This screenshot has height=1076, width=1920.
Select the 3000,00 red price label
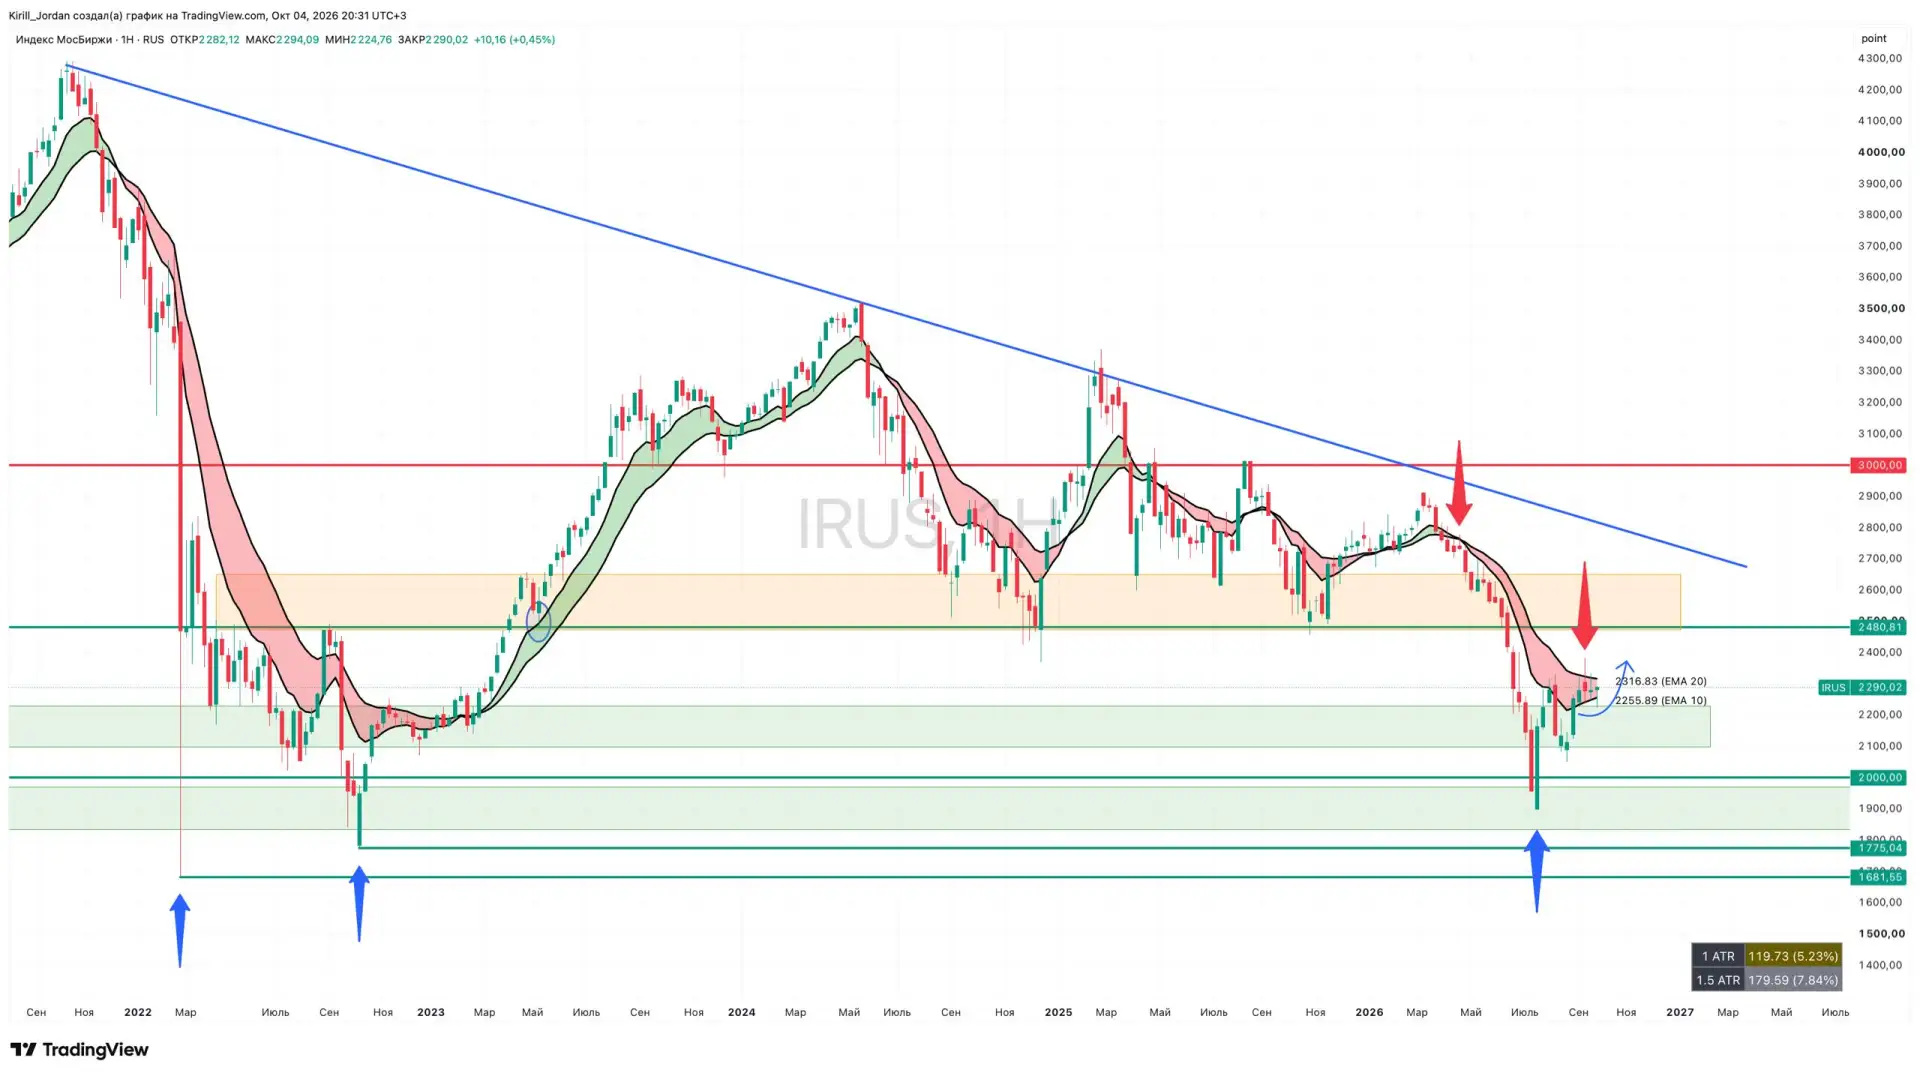(1880, 465)
